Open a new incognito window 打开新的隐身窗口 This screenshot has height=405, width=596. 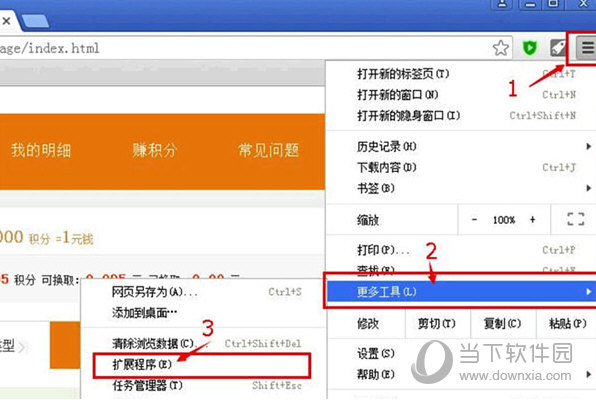tap(461, 115)
